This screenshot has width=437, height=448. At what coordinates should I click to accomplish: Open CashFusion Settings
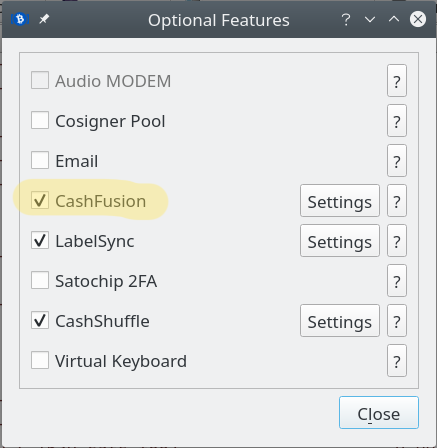(340, 201)
